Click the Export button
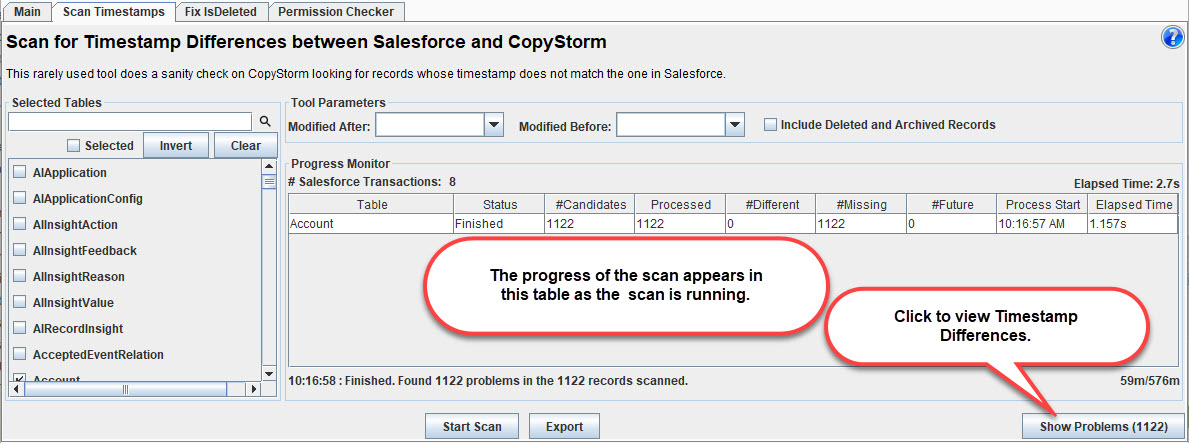Viewport: 1189px width, 443px height. tap(564, 426)
